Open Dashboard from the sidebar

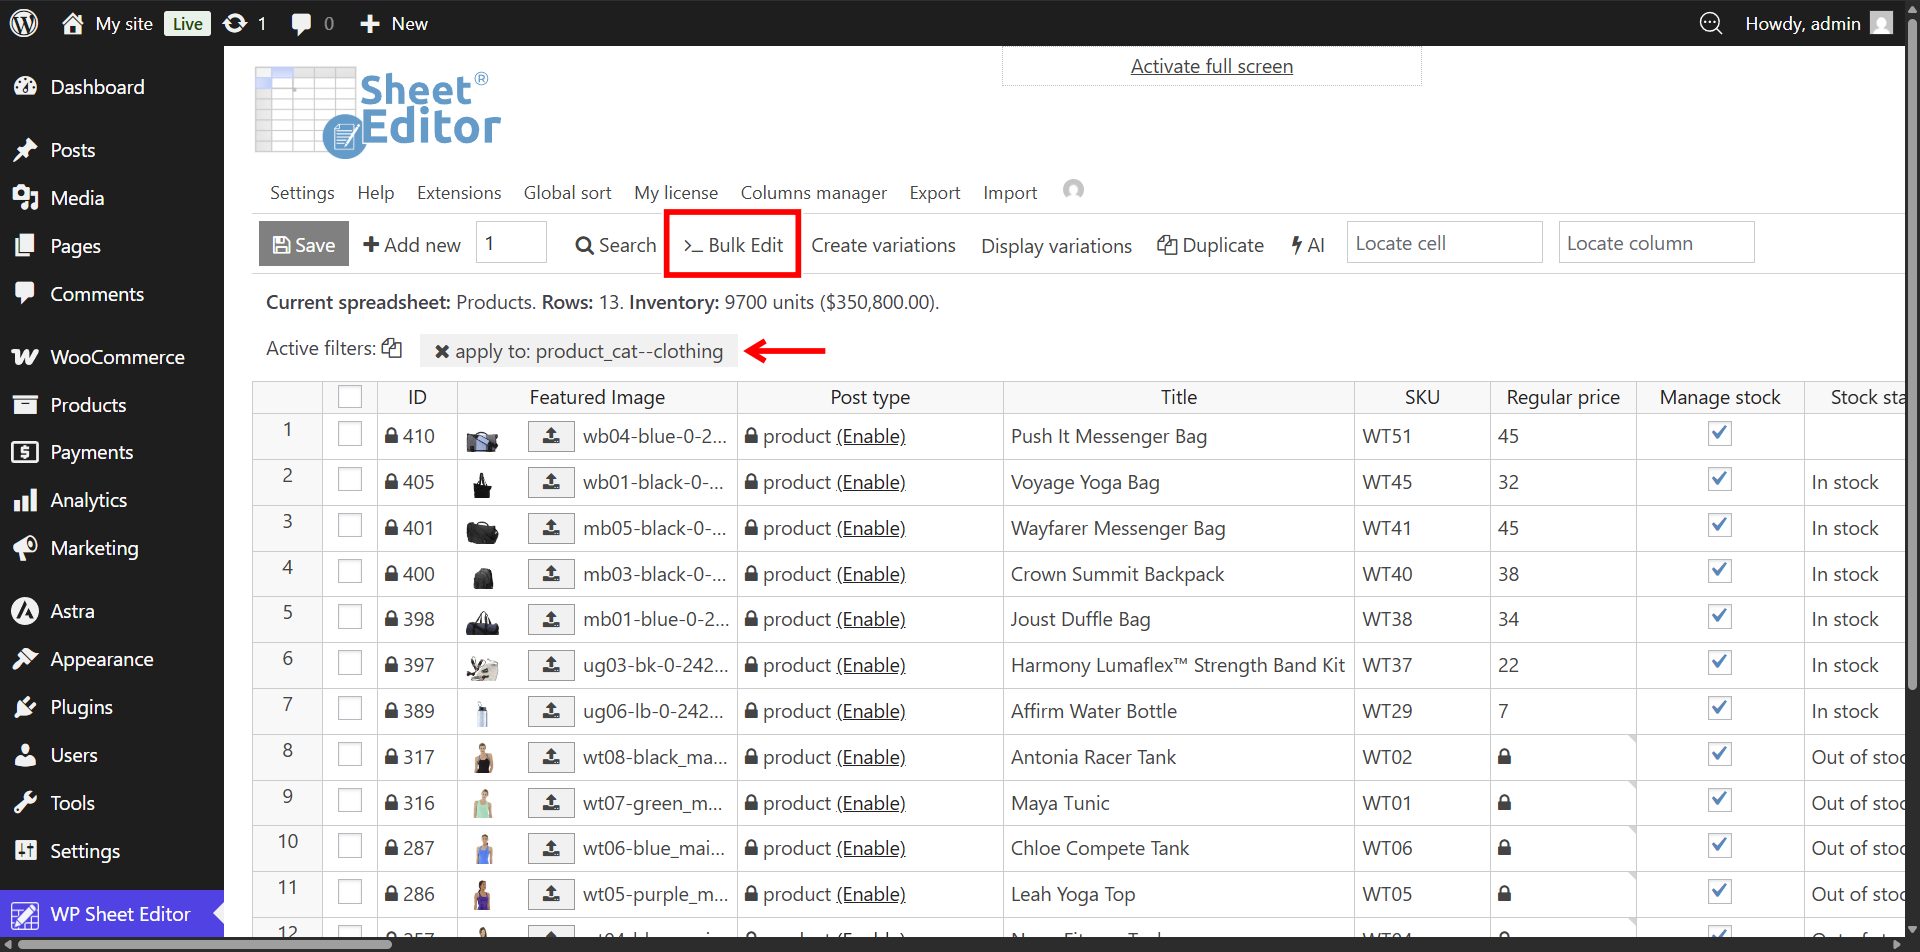point(97,87)
